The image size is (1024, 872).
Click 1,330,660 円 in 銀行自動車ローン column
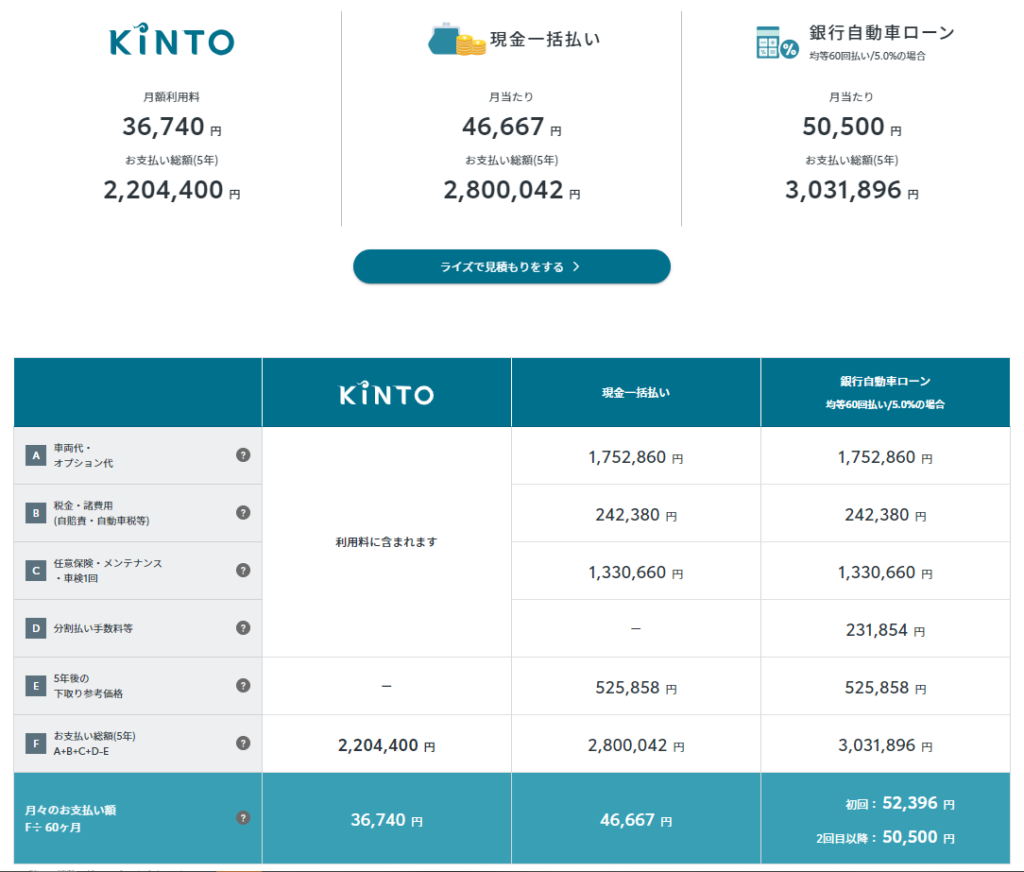click(x=885, y=572)
